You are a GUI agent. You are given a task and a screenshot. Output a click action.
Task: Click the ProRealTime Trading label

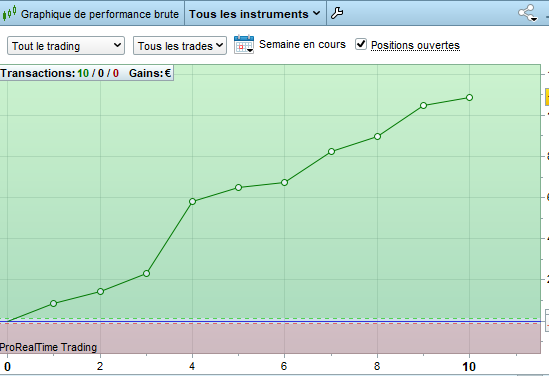pos(48,347)
